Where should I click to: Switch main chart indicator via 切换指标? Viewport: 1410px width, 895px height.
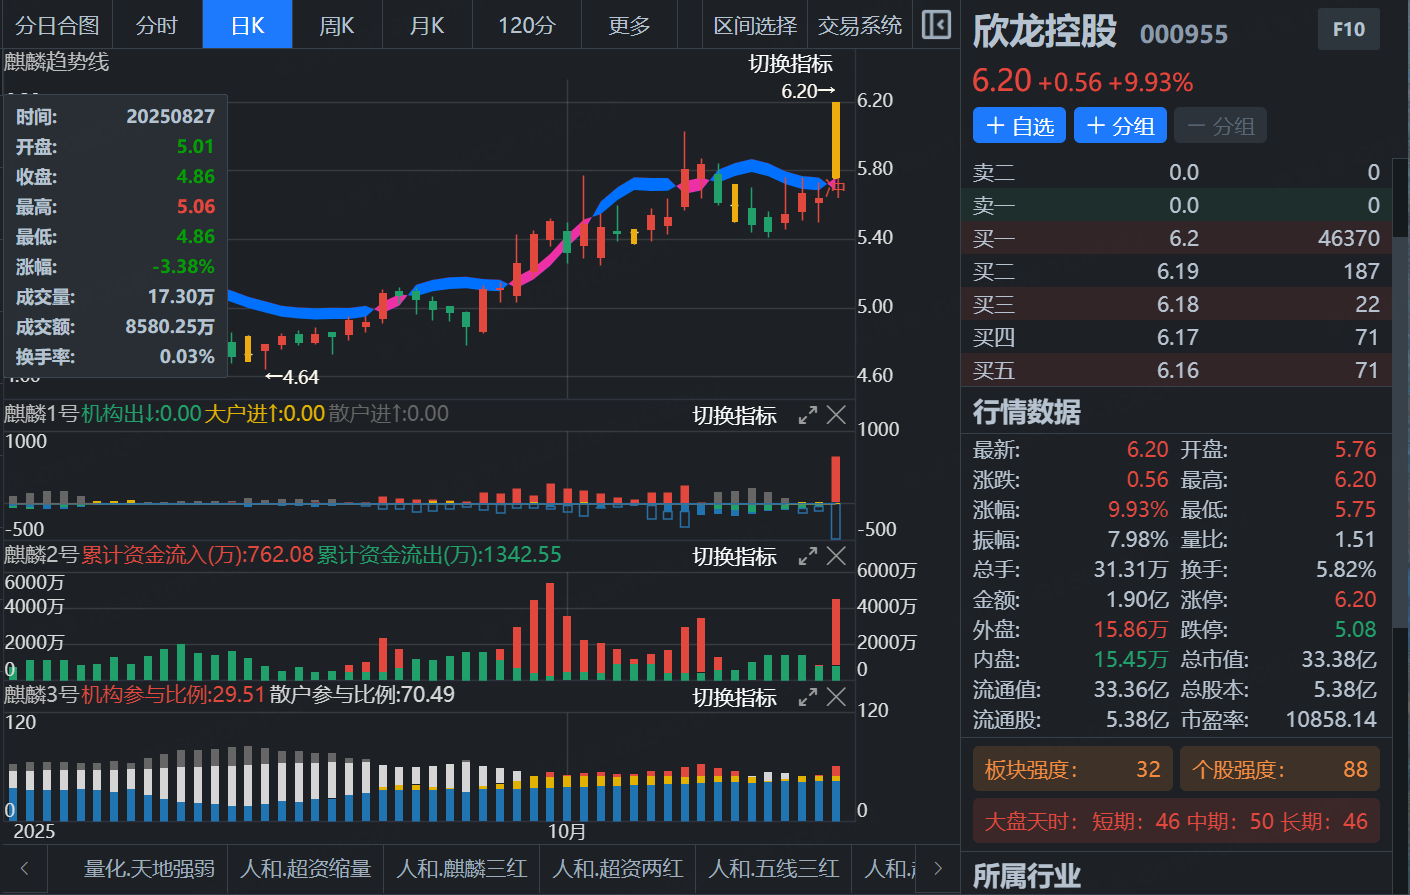coord(790,64)
